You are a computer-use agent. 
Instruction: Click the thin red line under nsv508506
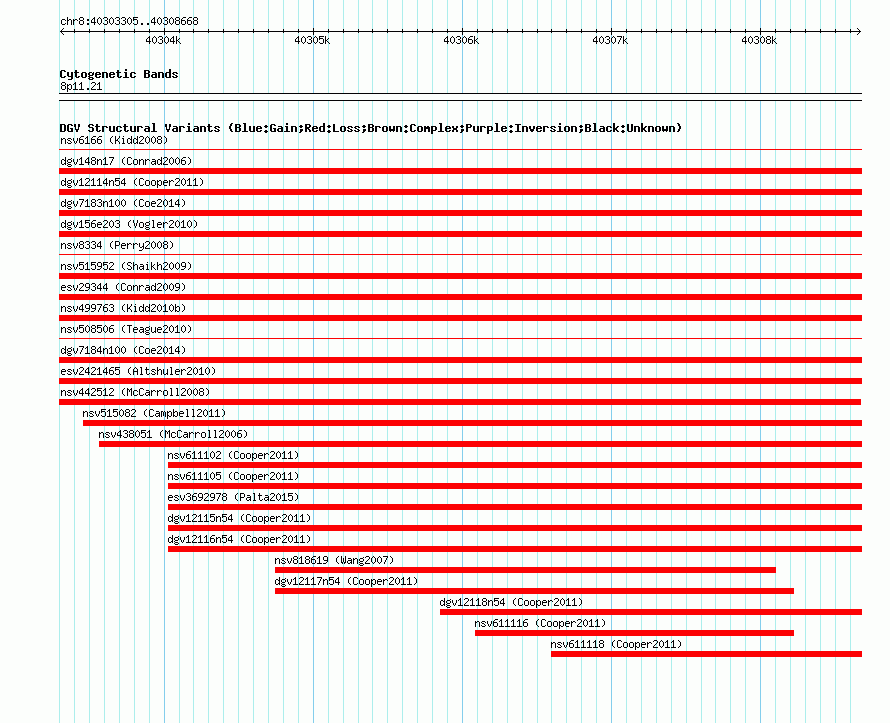460,338
